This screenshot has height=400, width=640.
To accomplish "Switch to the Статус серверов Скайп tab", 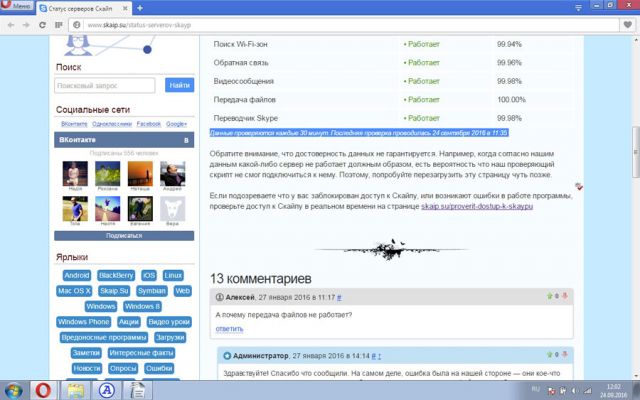I will coord(80,8).
